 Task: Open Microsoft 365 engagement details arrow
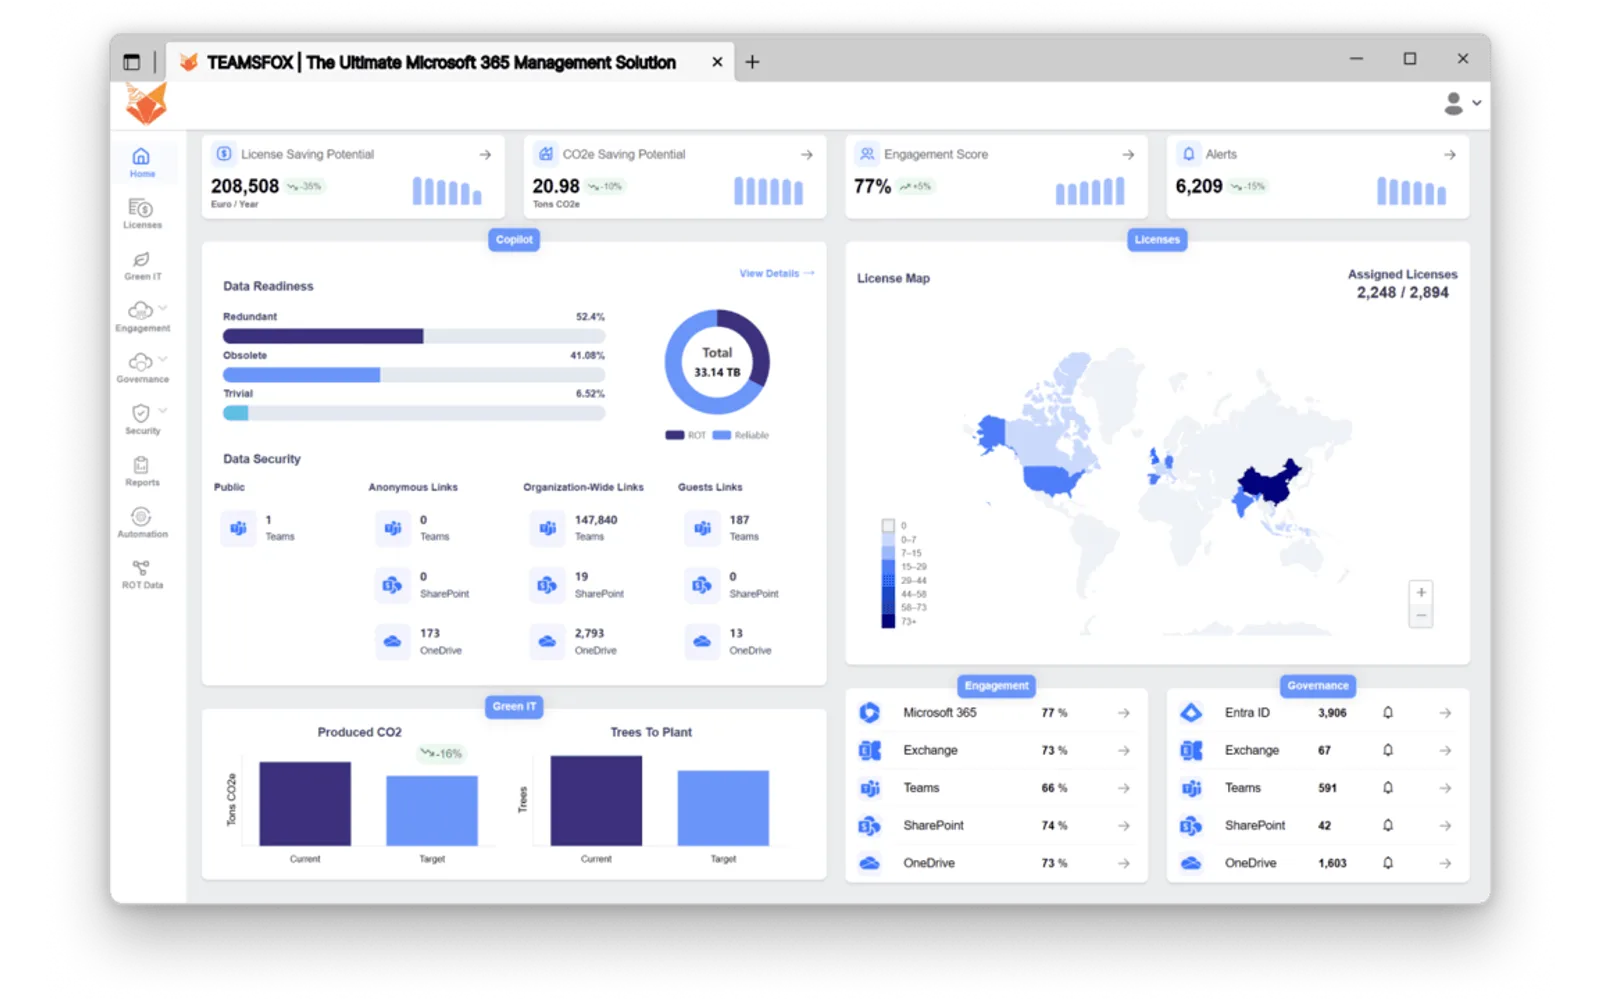1124,713
